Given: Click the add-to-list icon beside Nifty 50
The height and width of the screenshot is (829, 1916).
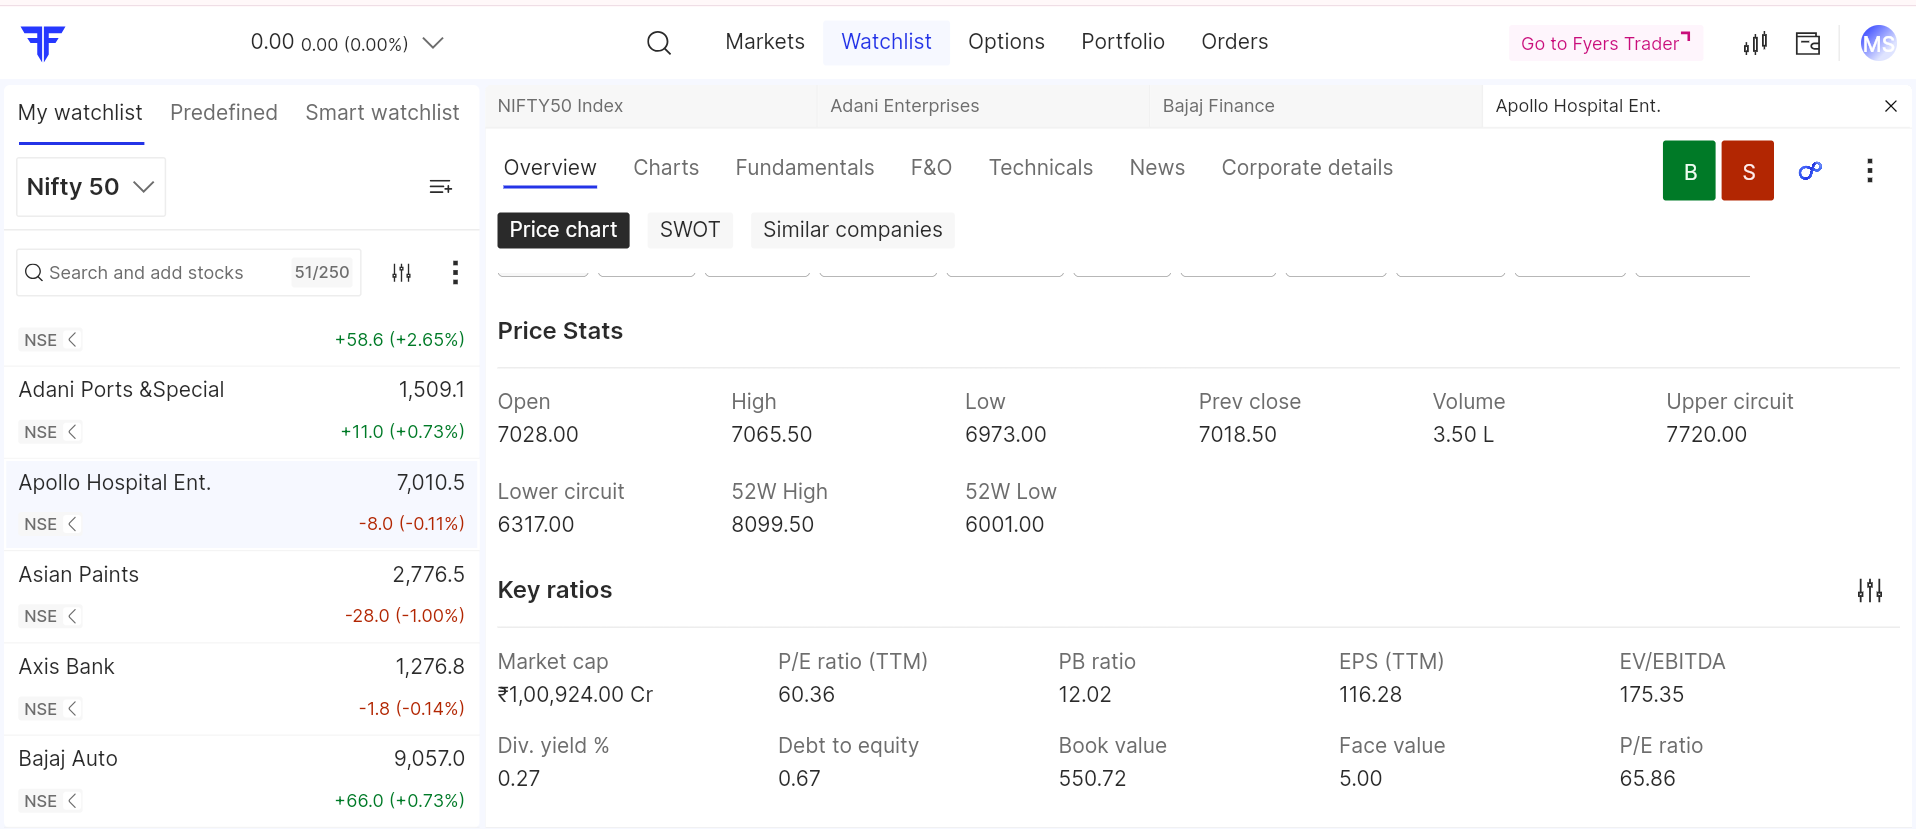Looking at the screenshot, I should click(440, 187).
